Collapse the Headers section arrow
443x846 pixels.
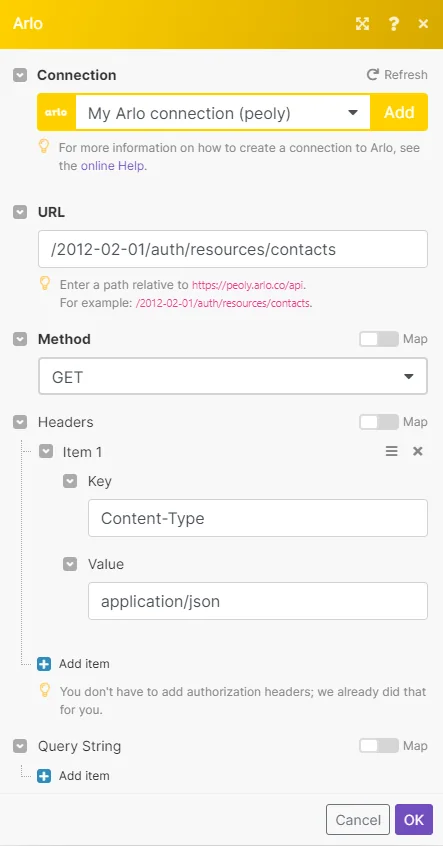[x=20, y=422]
